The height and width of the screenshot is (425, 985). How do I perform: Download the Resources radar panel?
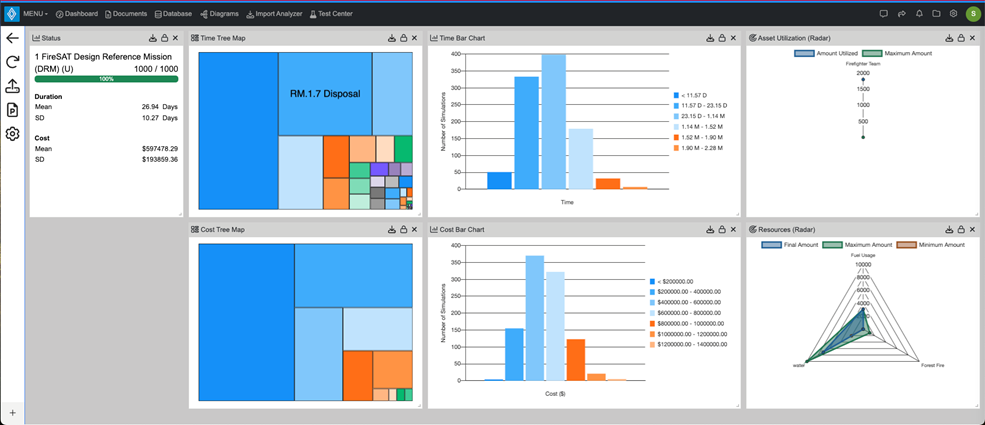(949, 230)
